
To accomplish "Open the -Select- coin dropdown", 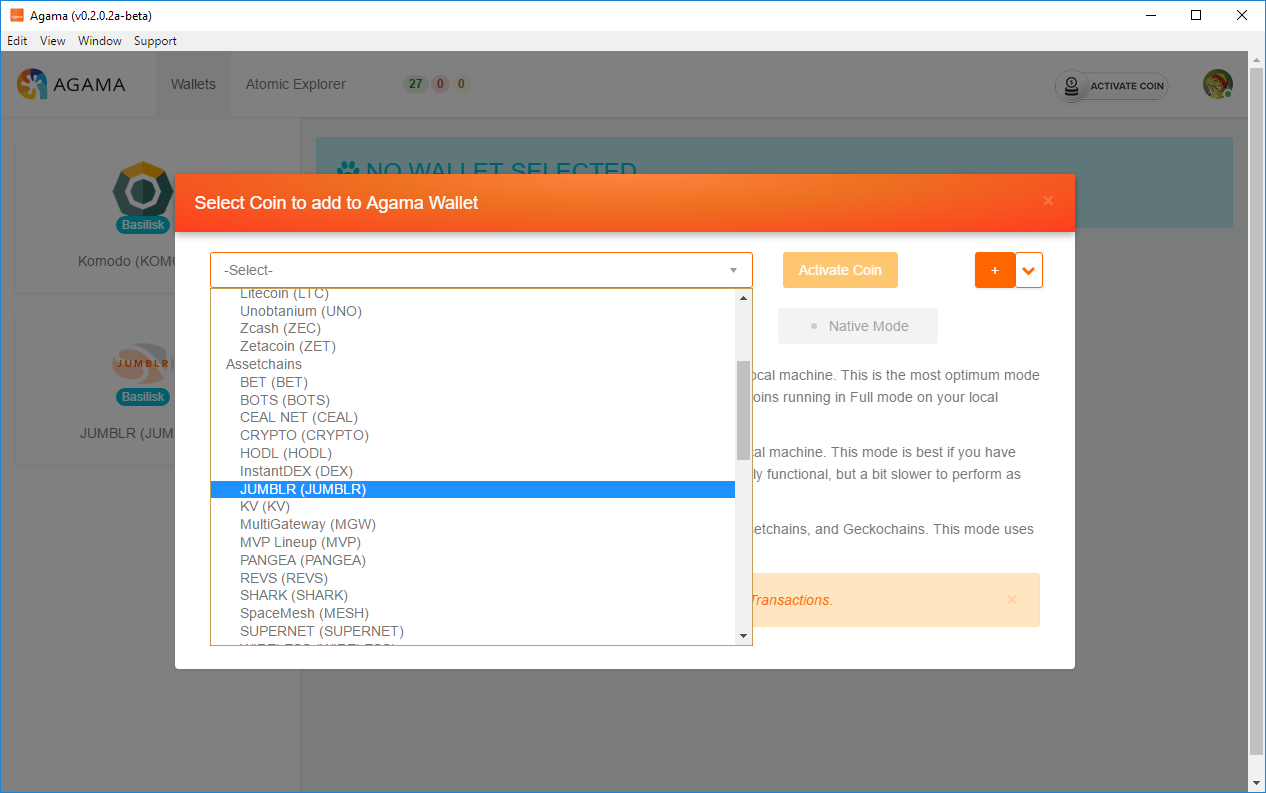I will [481, 270].
